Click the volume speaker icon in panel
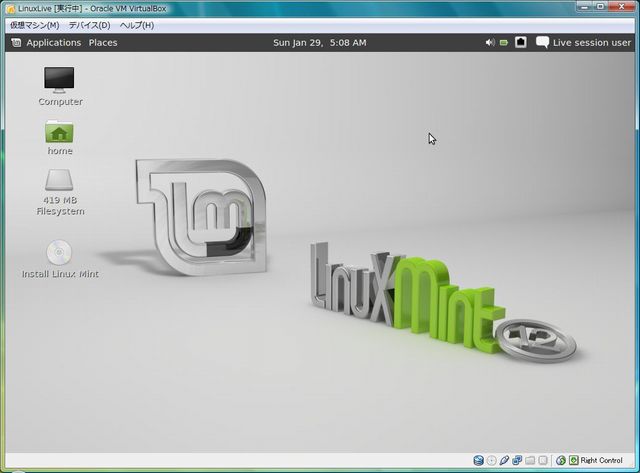This screenshot has width=640, height=473. coord(490,43)
